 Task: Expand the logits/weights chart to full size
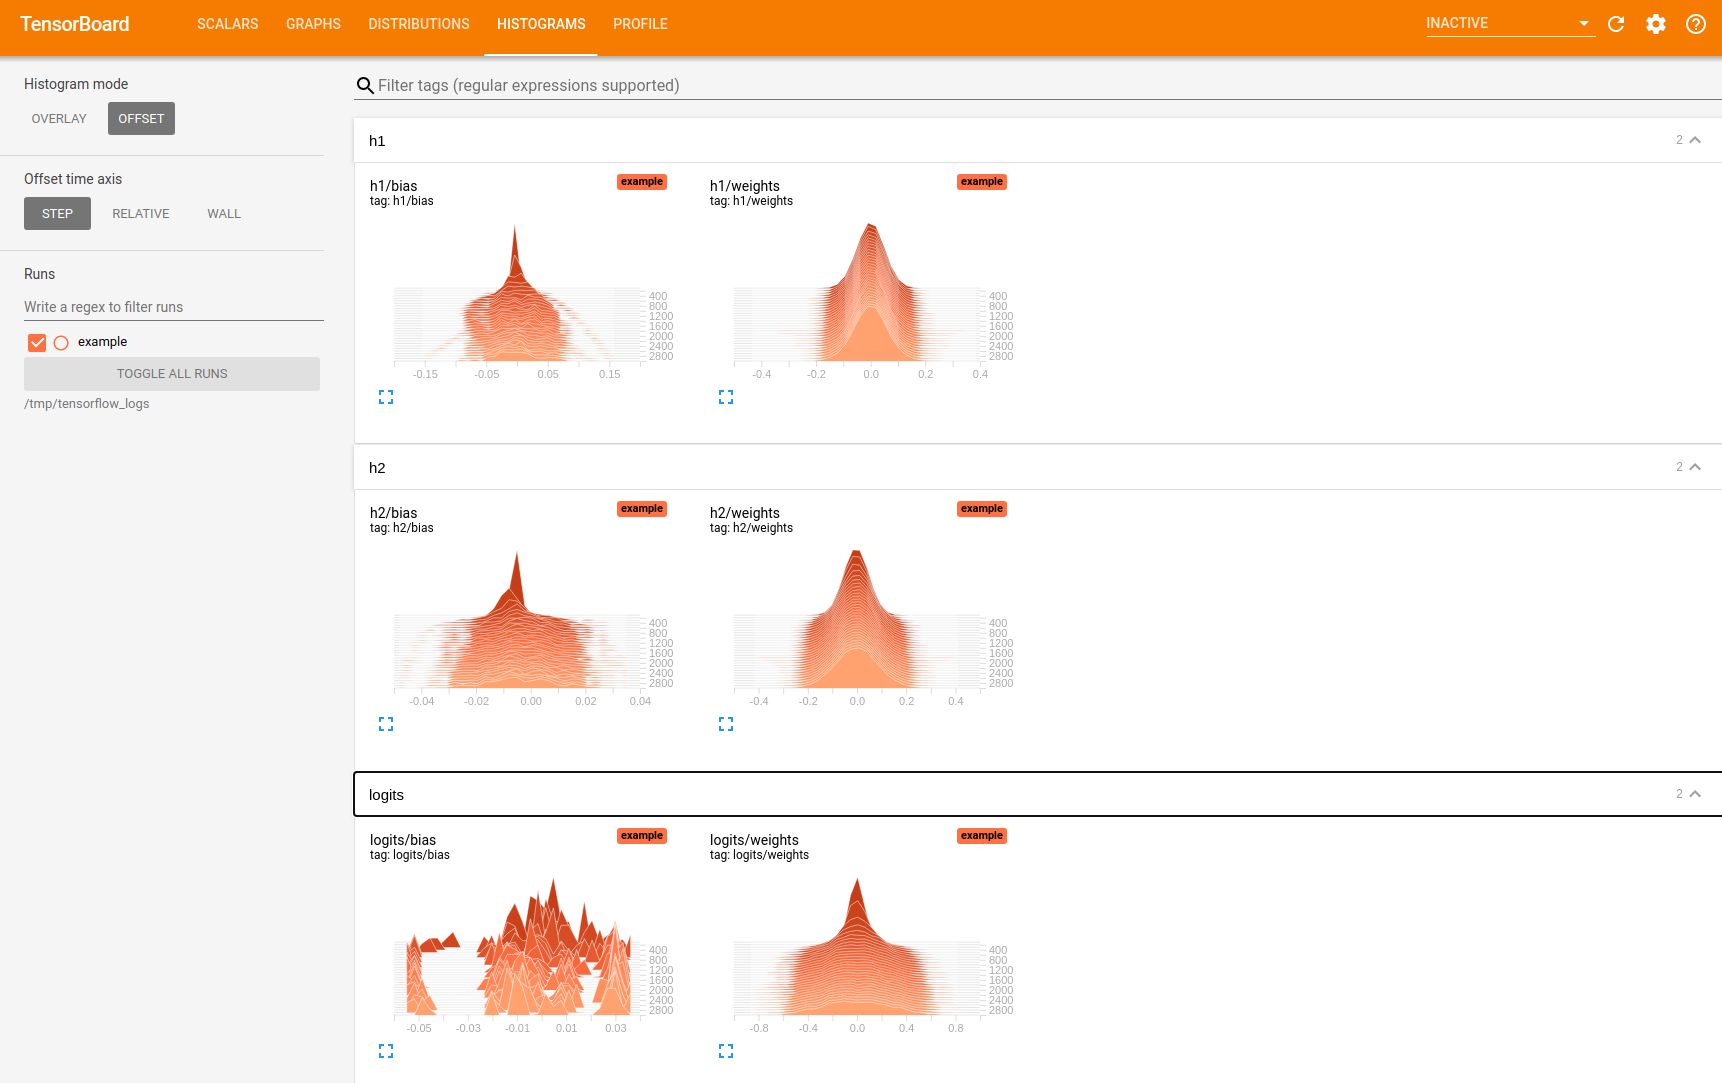coord(726,1051)
